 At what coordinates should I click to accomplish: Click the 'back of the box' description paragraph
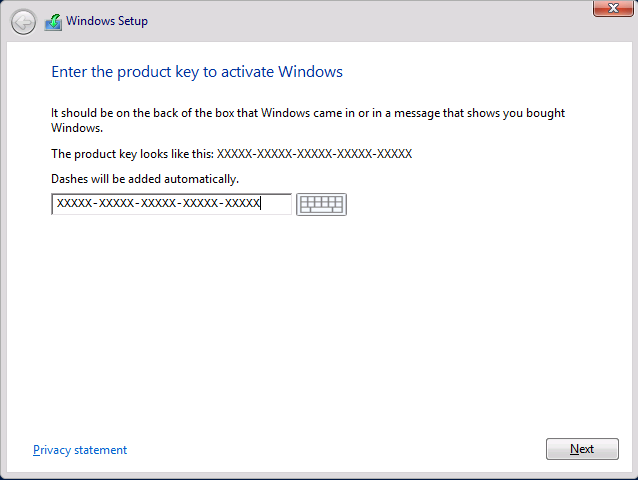[308, 120]
